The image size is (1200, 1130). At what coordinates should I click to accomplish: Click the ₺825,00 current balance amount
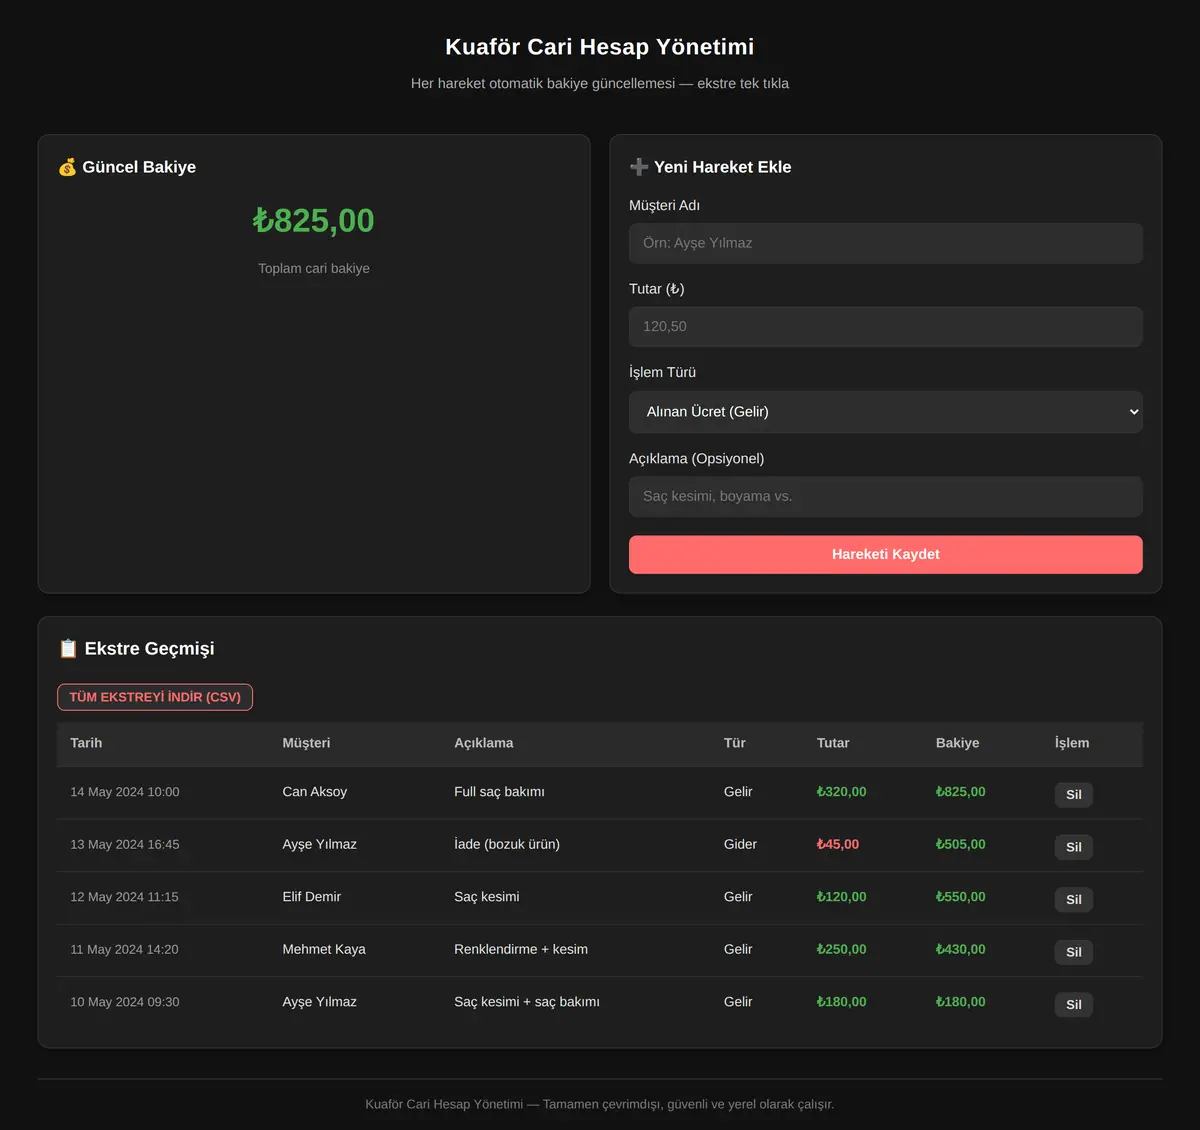(x=314, y=220)
